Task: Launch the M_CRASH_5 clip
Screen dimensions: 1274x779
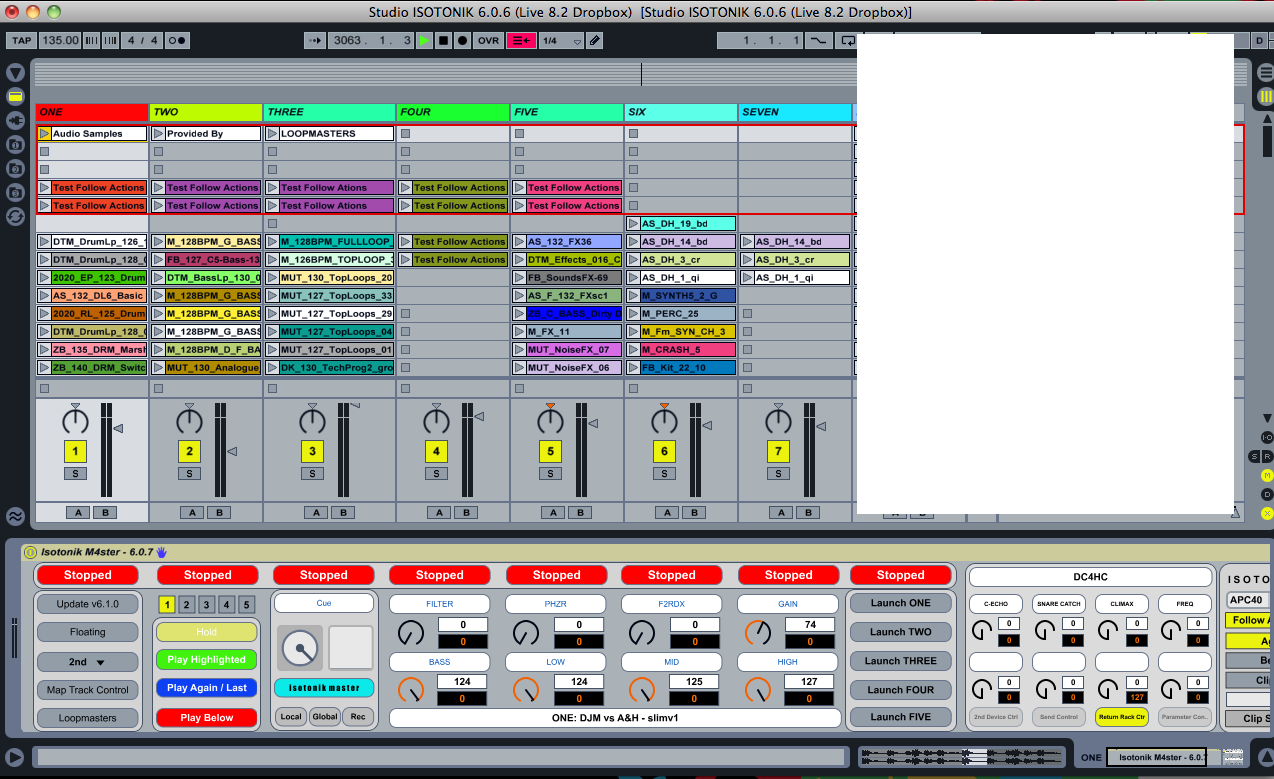Action: click(633, 349)
